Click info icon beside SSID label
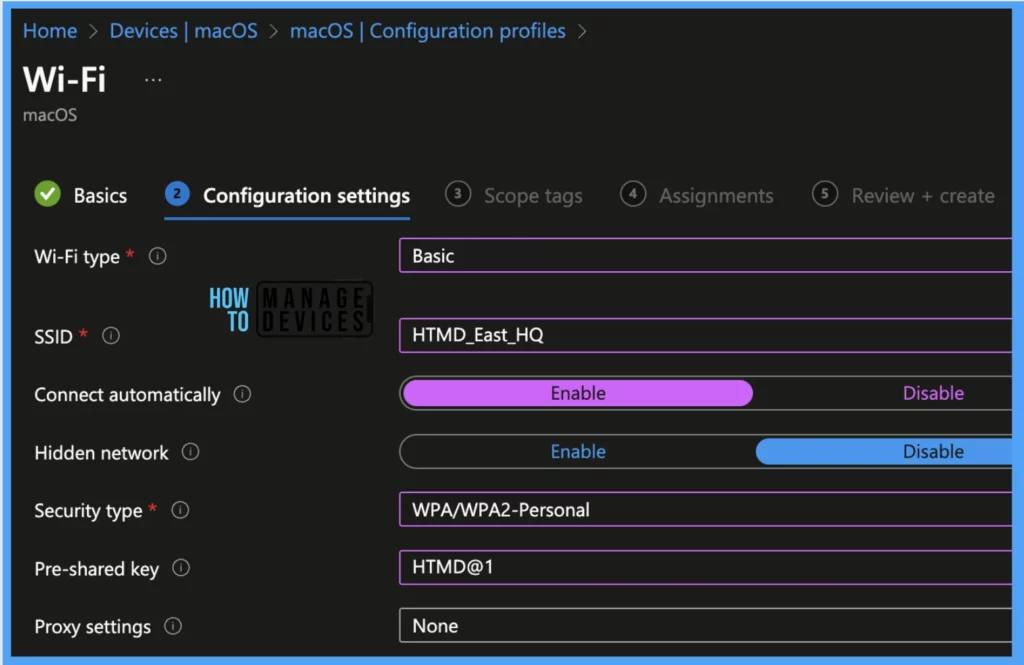Screen dimensions: 1024x665 tap(111, 336)
